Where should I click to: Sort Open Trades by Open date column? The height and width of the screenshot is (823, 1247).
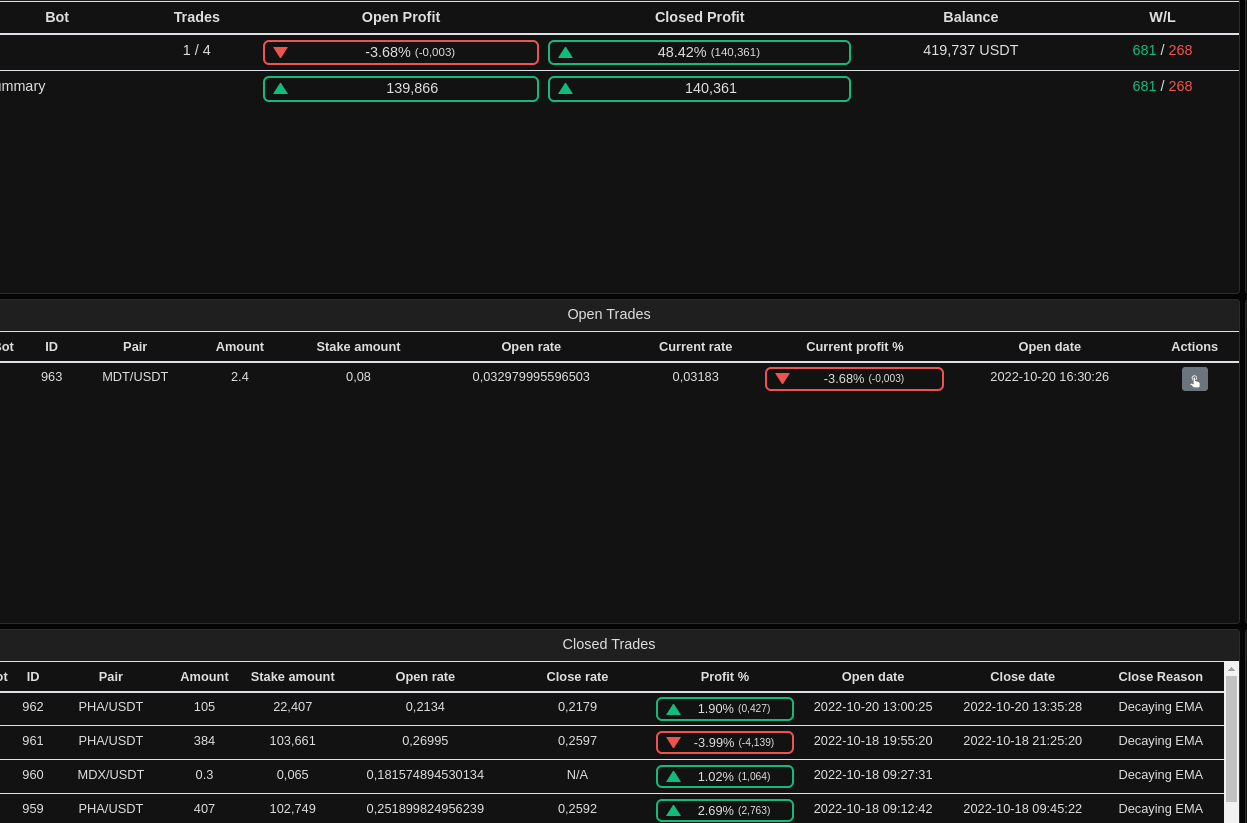click(x=1049, y=347)
